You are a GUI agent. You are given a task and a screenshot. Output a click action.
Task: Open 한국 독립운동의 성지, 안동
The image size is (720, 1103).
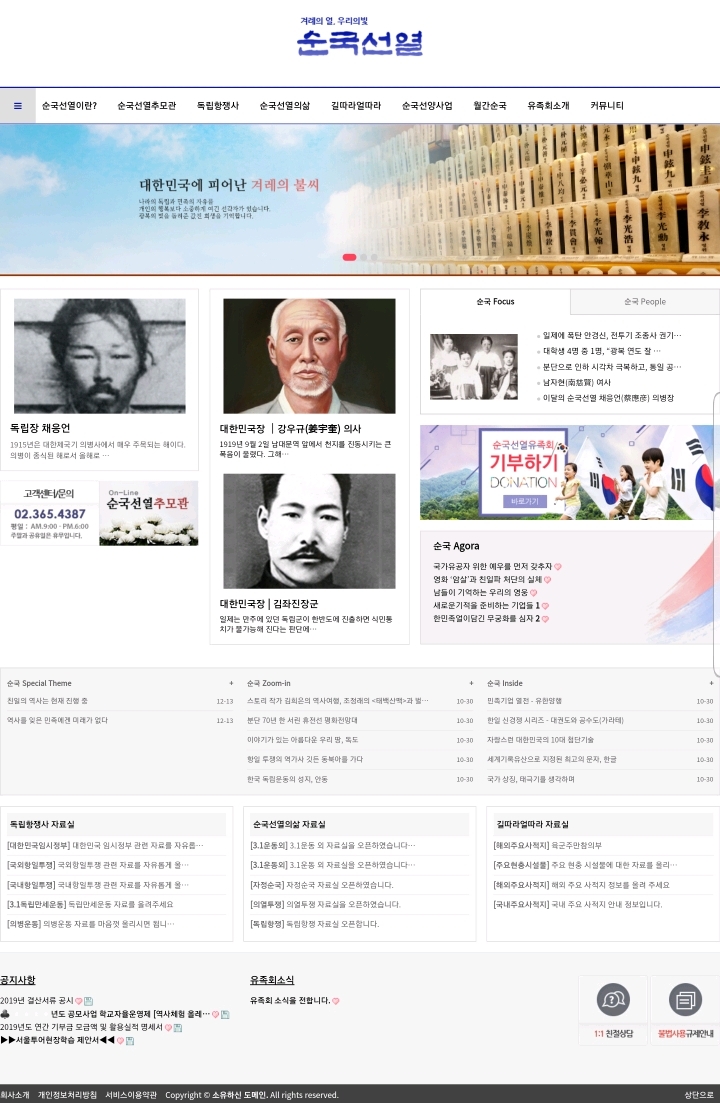coord(287,779)
